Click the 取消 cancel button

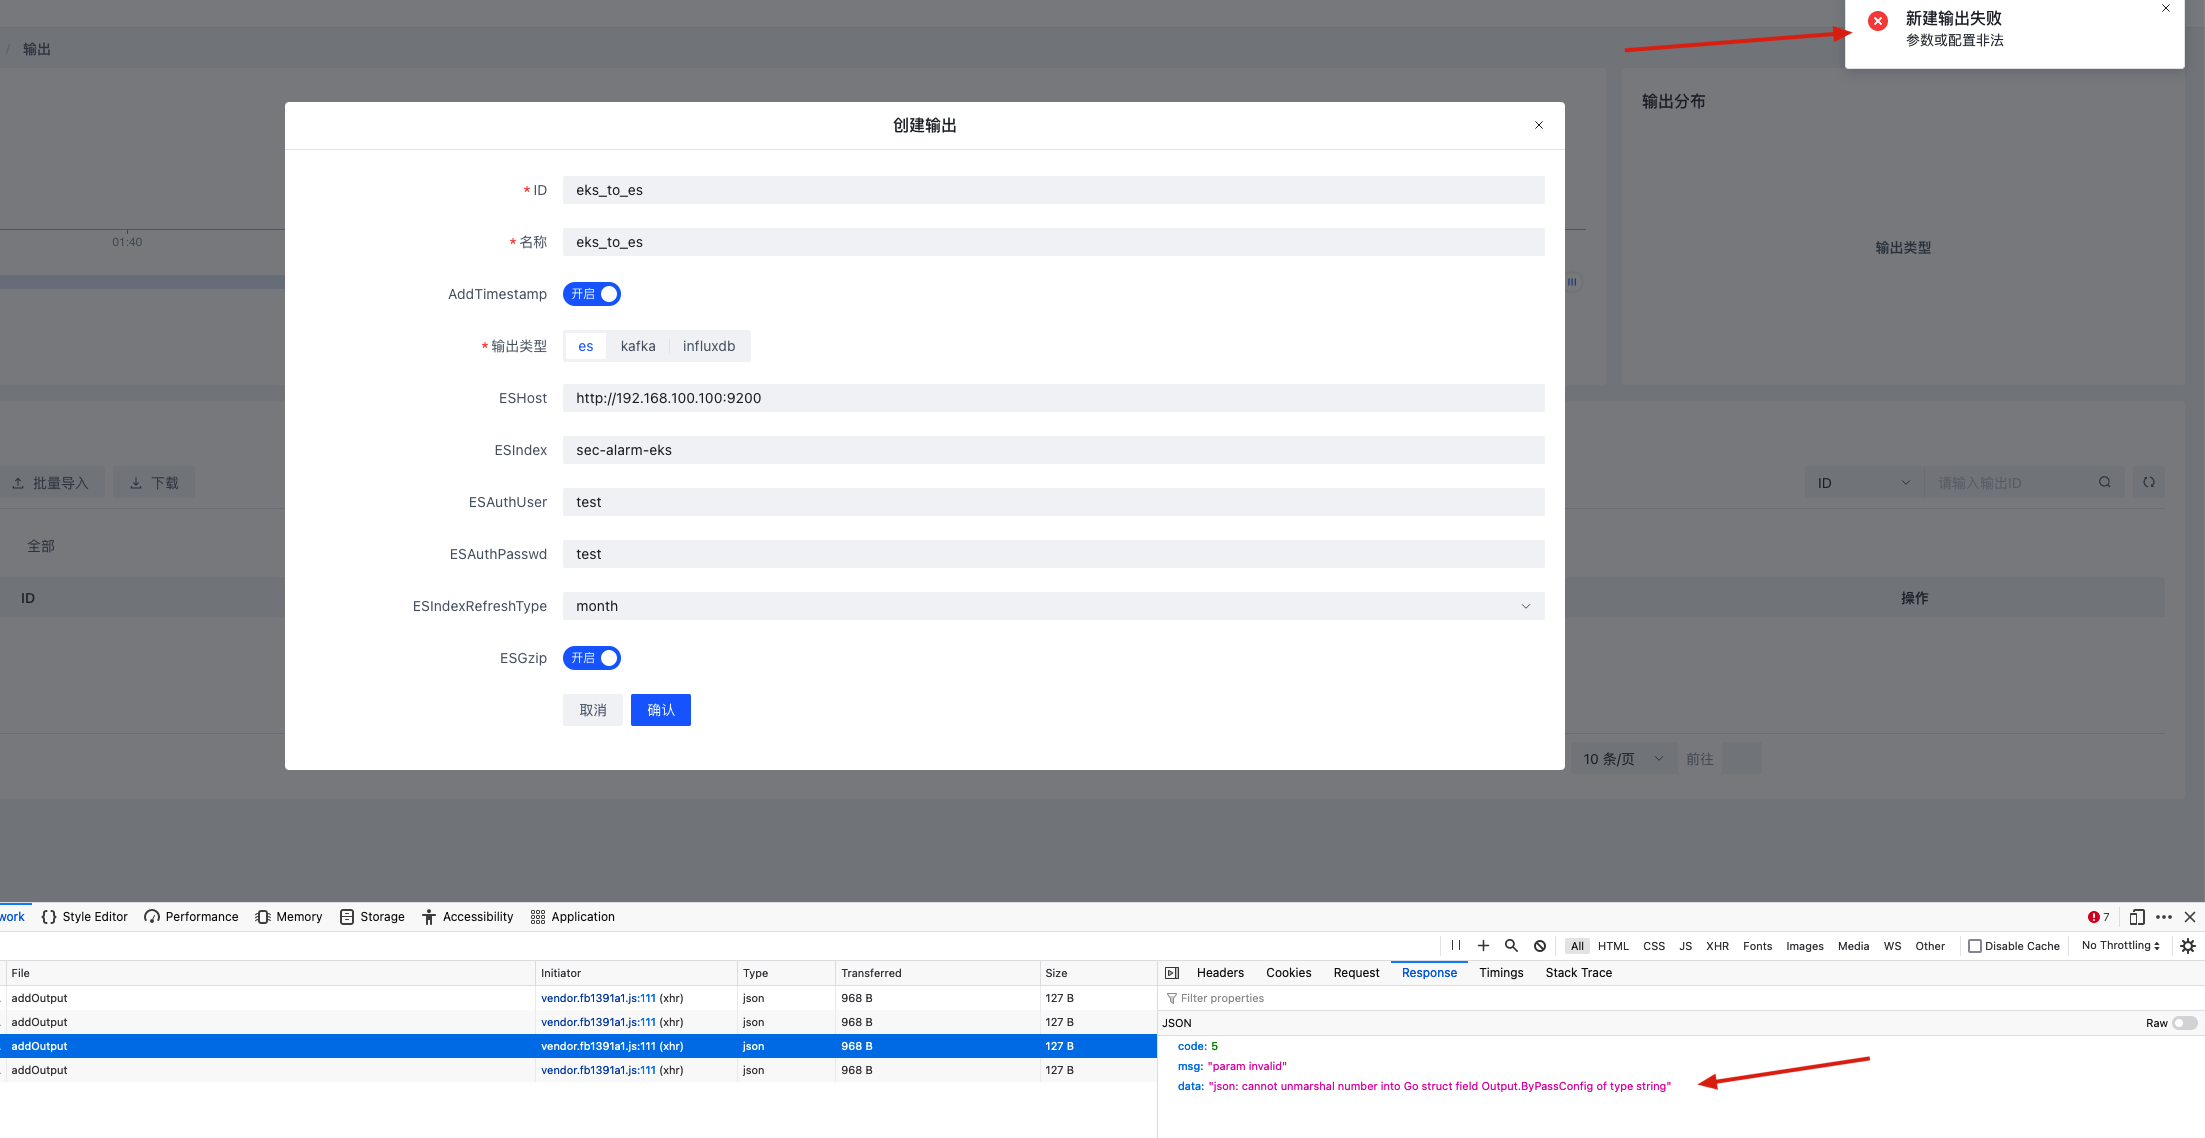point(593,710)
